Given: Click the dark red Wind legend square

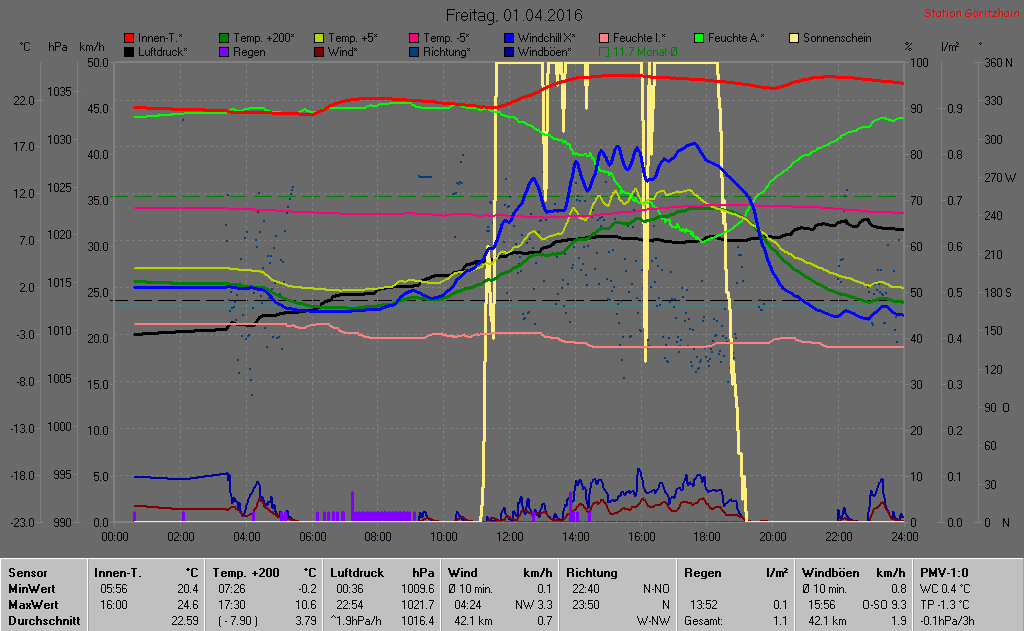Looking at the screenshot, I should click(320, 52).
